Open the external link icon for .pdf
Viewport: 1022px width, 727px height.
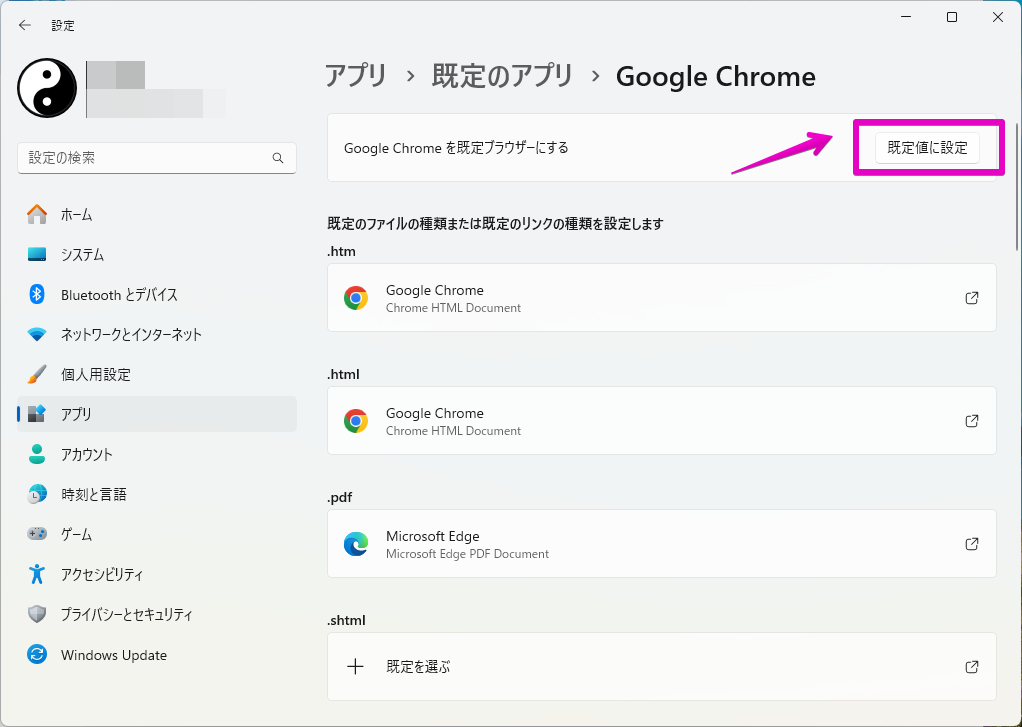972,544
